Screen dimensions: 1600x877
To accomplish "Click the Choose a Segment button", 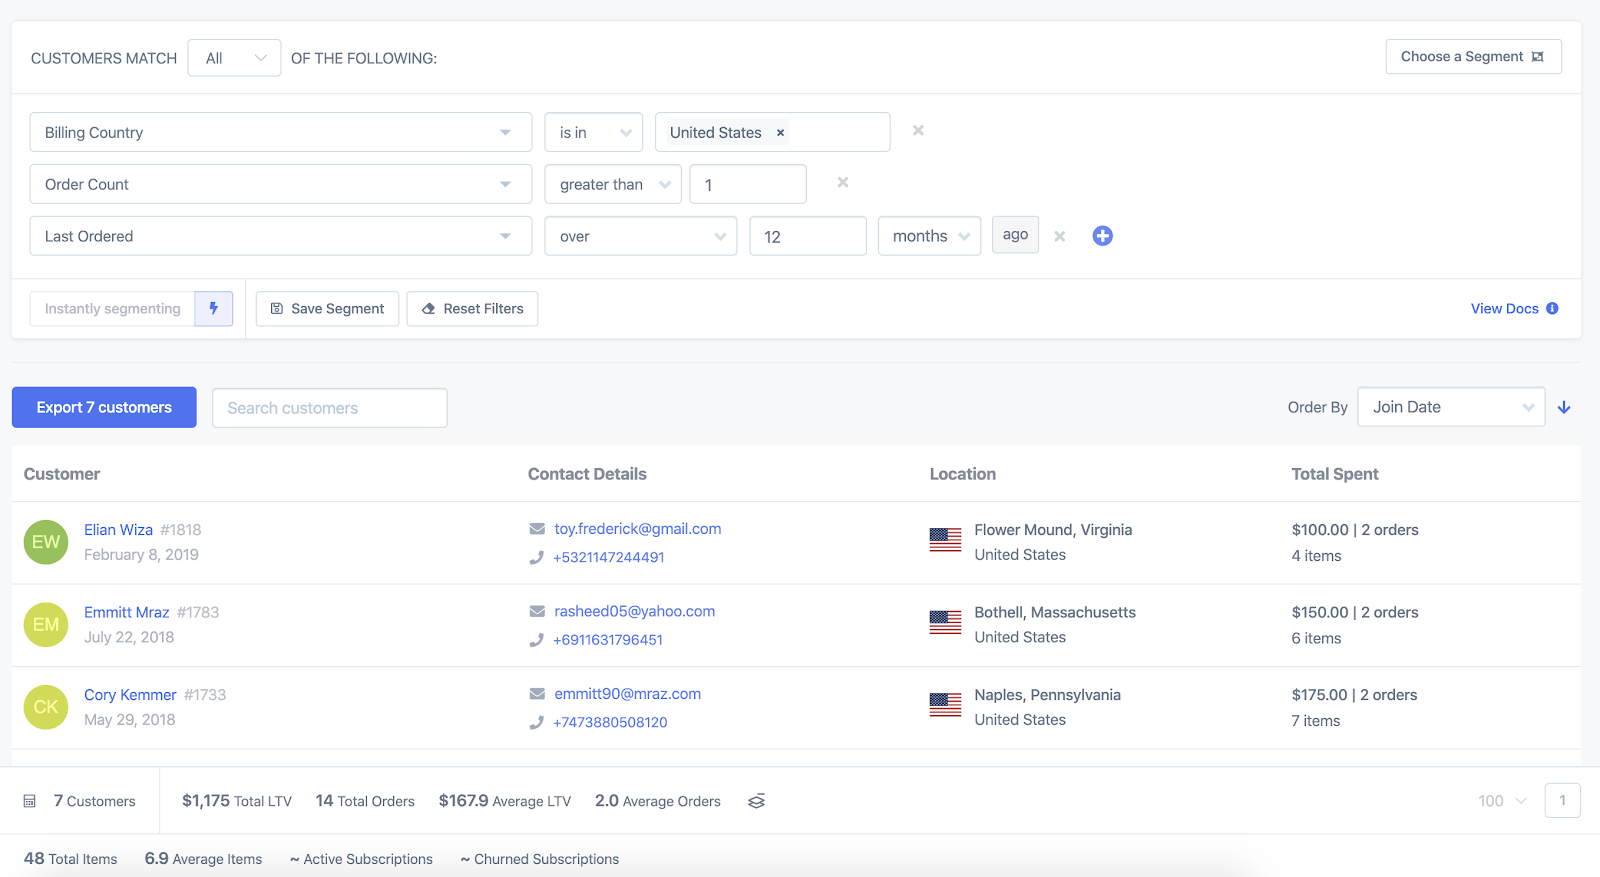I will 1472,57.
